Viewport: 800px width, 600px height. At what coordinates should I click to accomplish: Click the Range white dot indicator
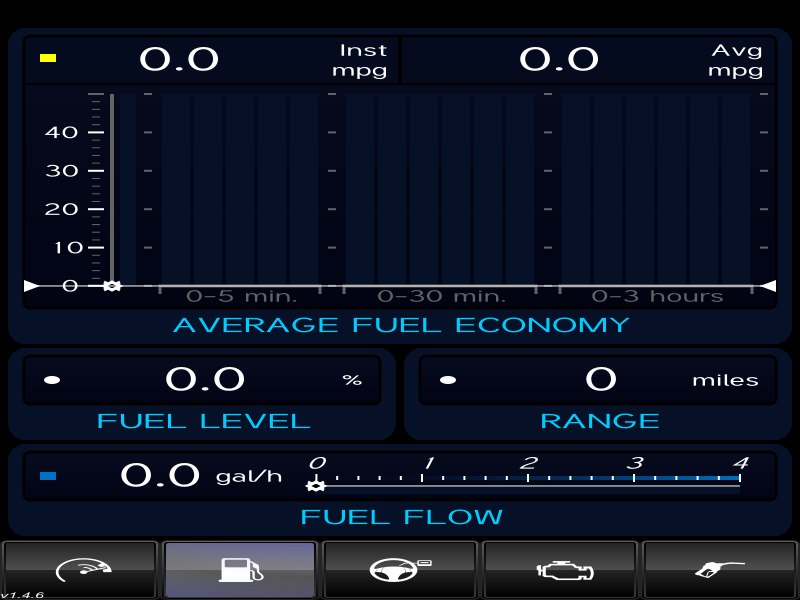[x=448, y=380]
